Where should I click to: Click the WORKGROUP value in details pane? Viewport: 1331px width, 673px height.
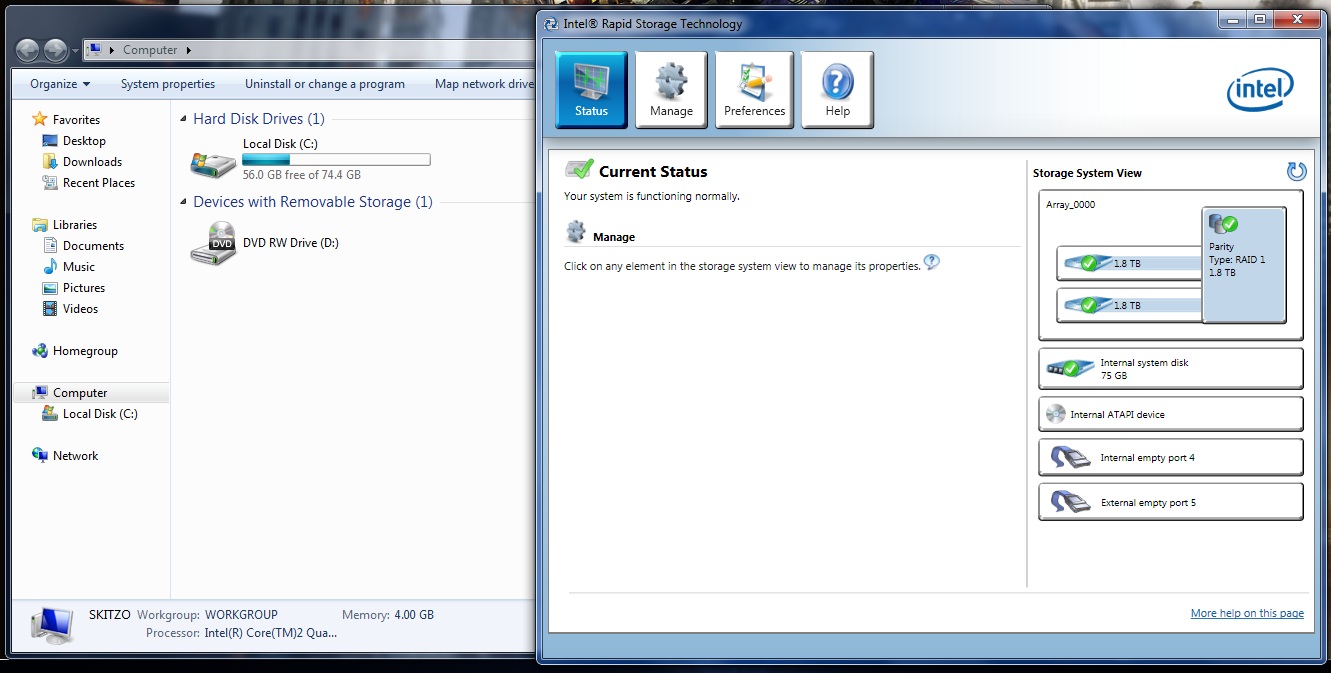[x=241, y=615]
